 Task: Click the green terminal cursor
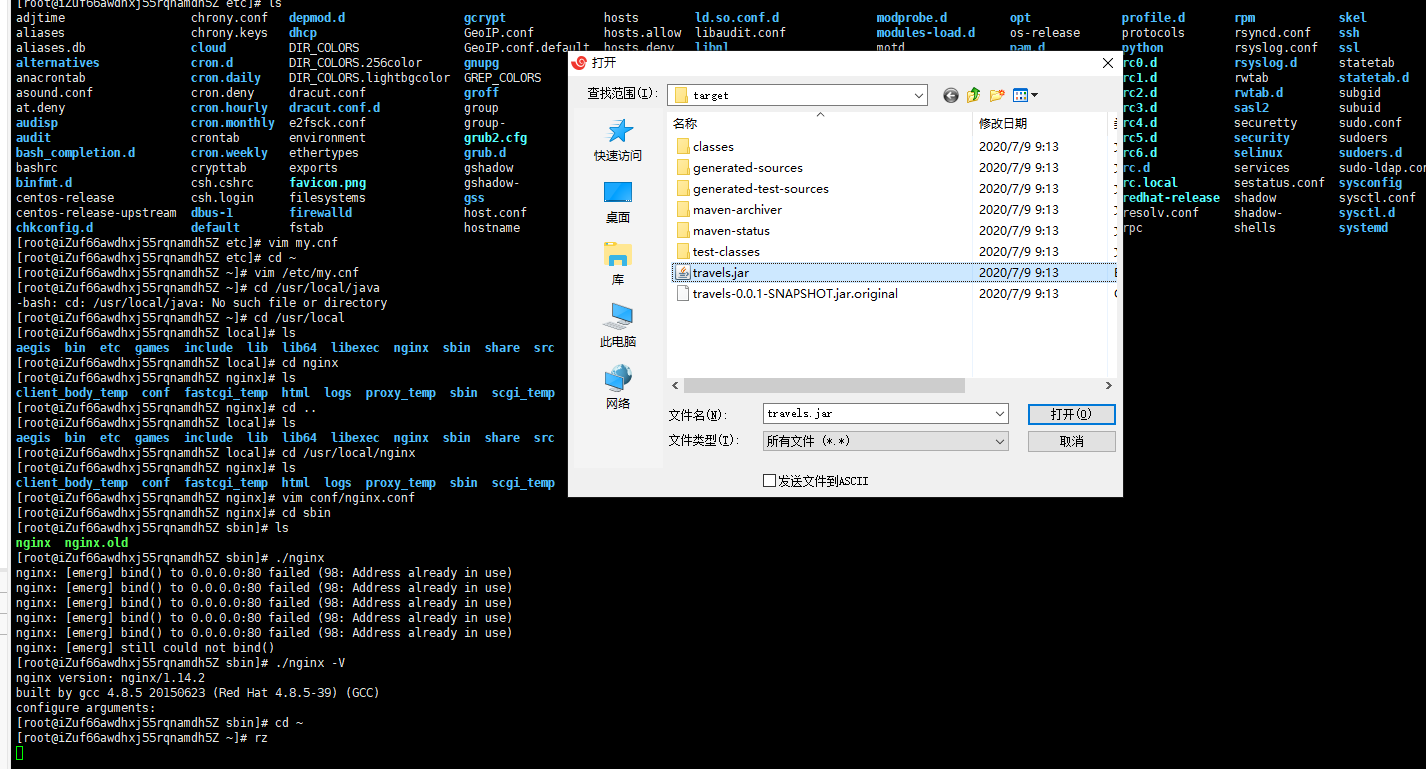click(19, 752)
